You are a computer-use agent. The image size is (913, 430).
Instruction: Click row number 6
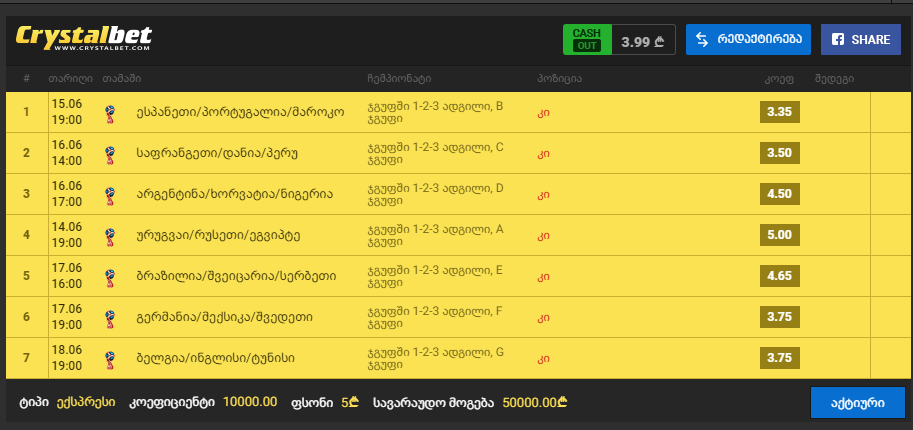tap(26, 317)
